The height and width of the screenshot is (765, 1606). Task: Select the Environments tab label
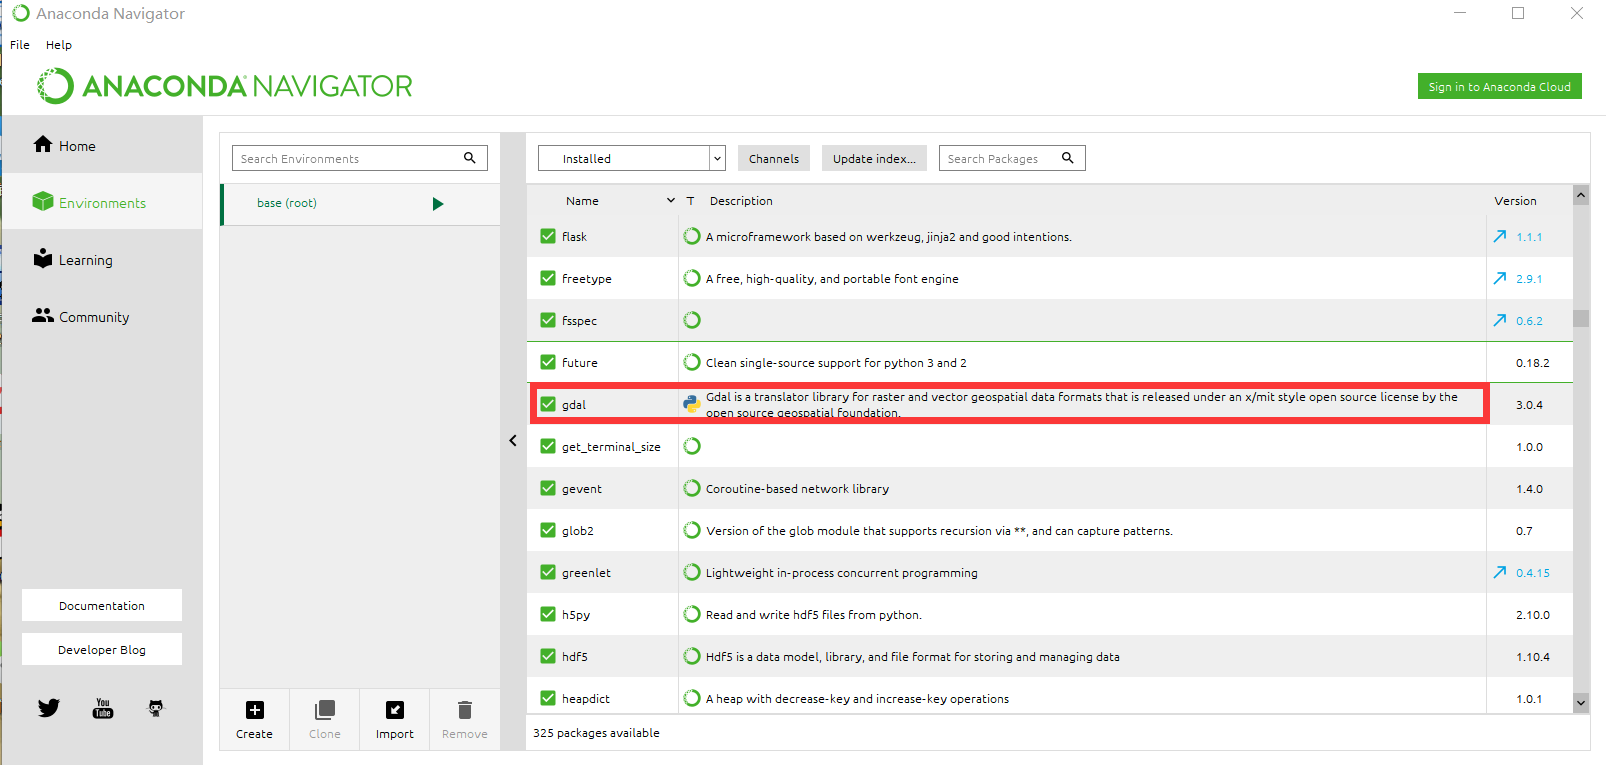pyautogui.click(x=102, y=203)
